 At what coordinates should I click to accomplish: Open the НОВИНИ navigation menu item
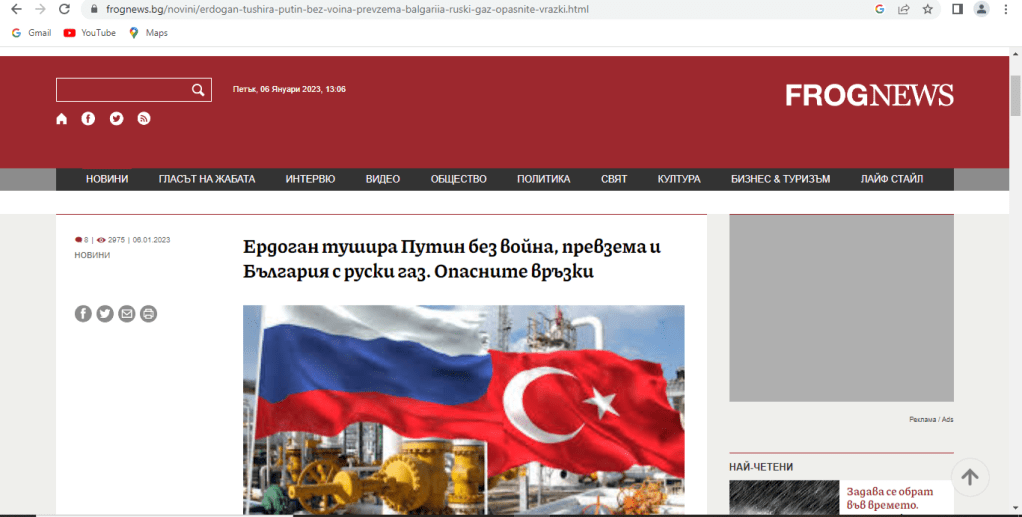[x=107, y=179]
